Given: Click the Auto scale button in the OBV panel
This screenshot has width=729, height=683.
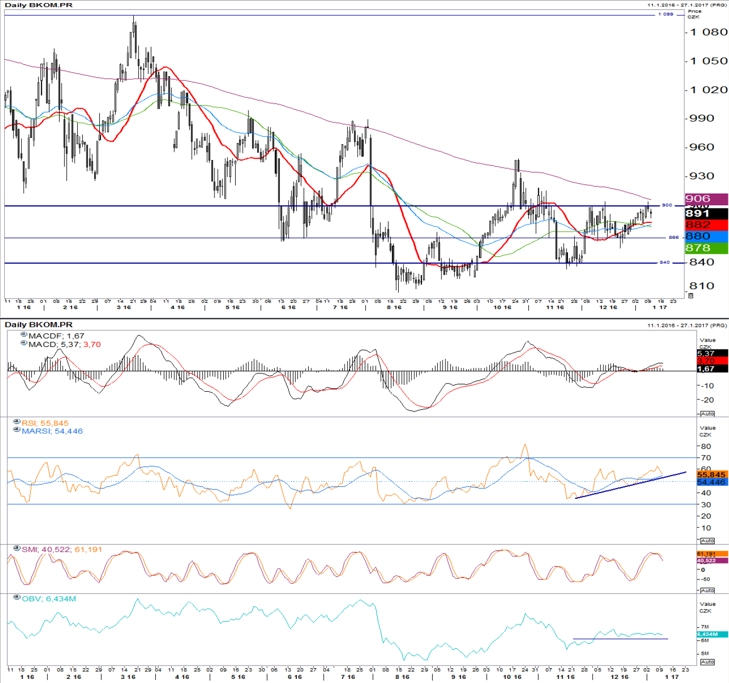Looking at the screenshot, I should (x=707, y=662).
